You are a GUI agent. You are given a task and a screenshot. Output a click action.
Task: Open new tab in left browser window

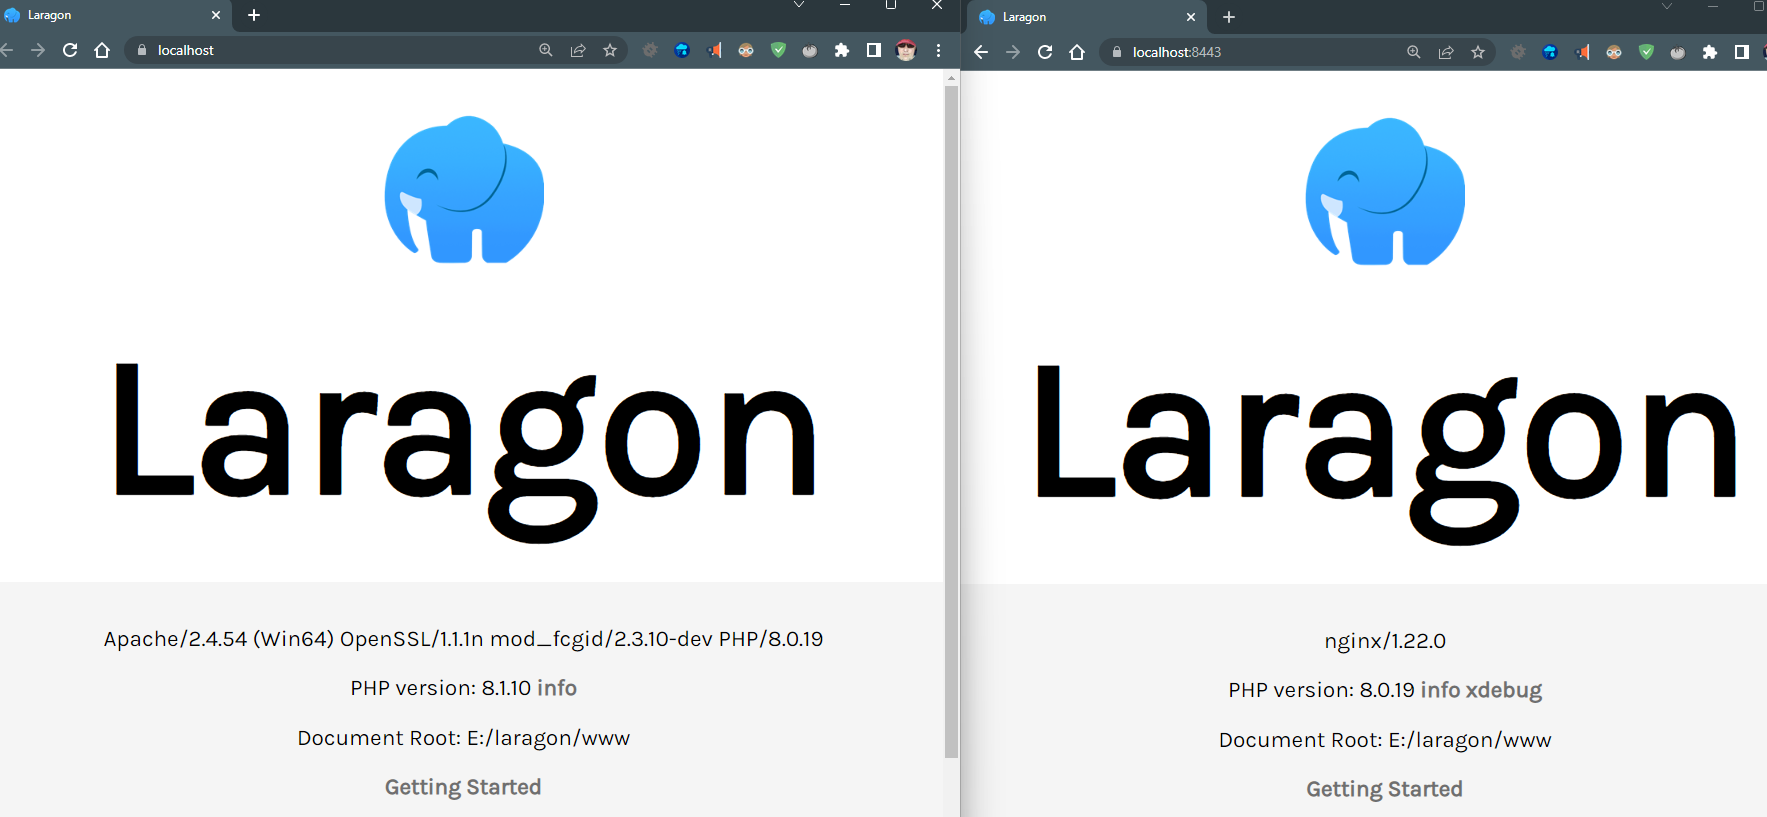(254, 15)
